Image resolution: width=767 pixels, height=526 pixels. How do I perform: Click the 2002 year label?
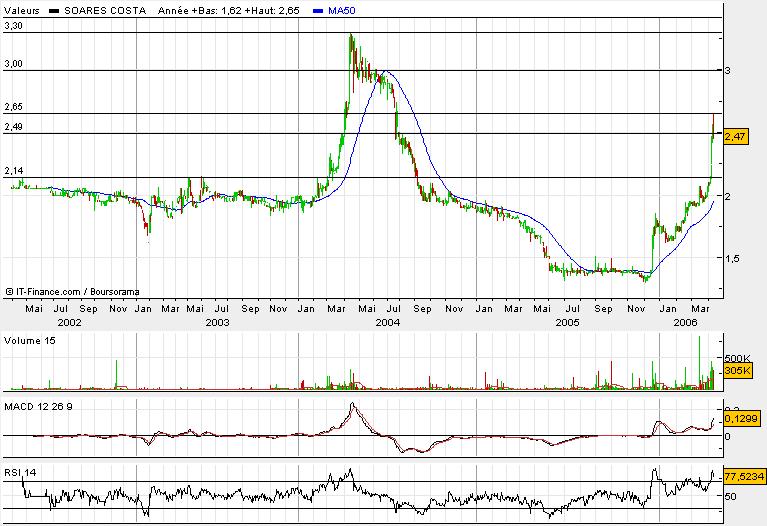point(69,322)
